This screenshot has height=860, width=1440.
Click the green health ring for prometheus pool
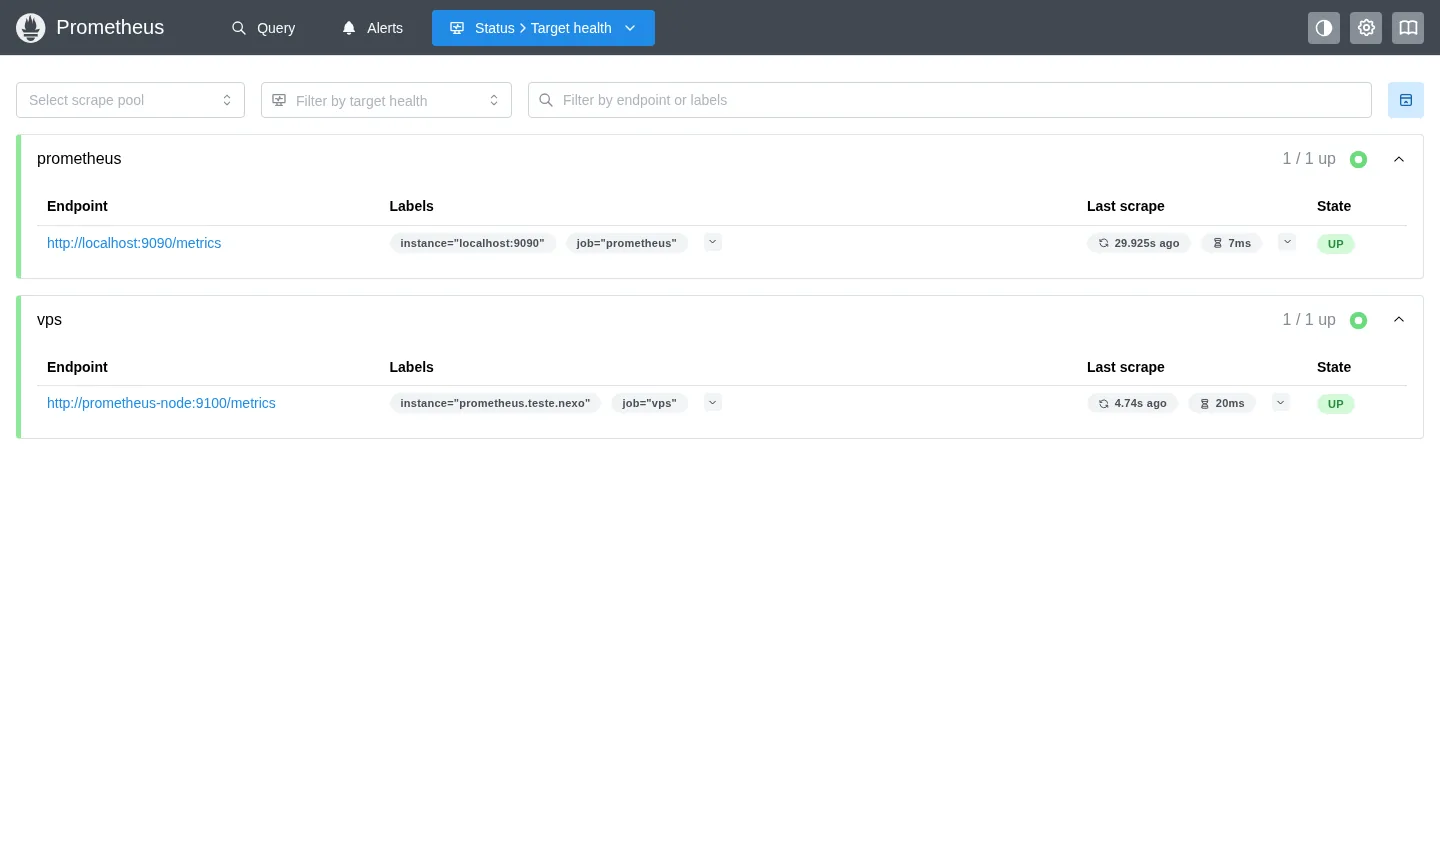coord(1358,159)
